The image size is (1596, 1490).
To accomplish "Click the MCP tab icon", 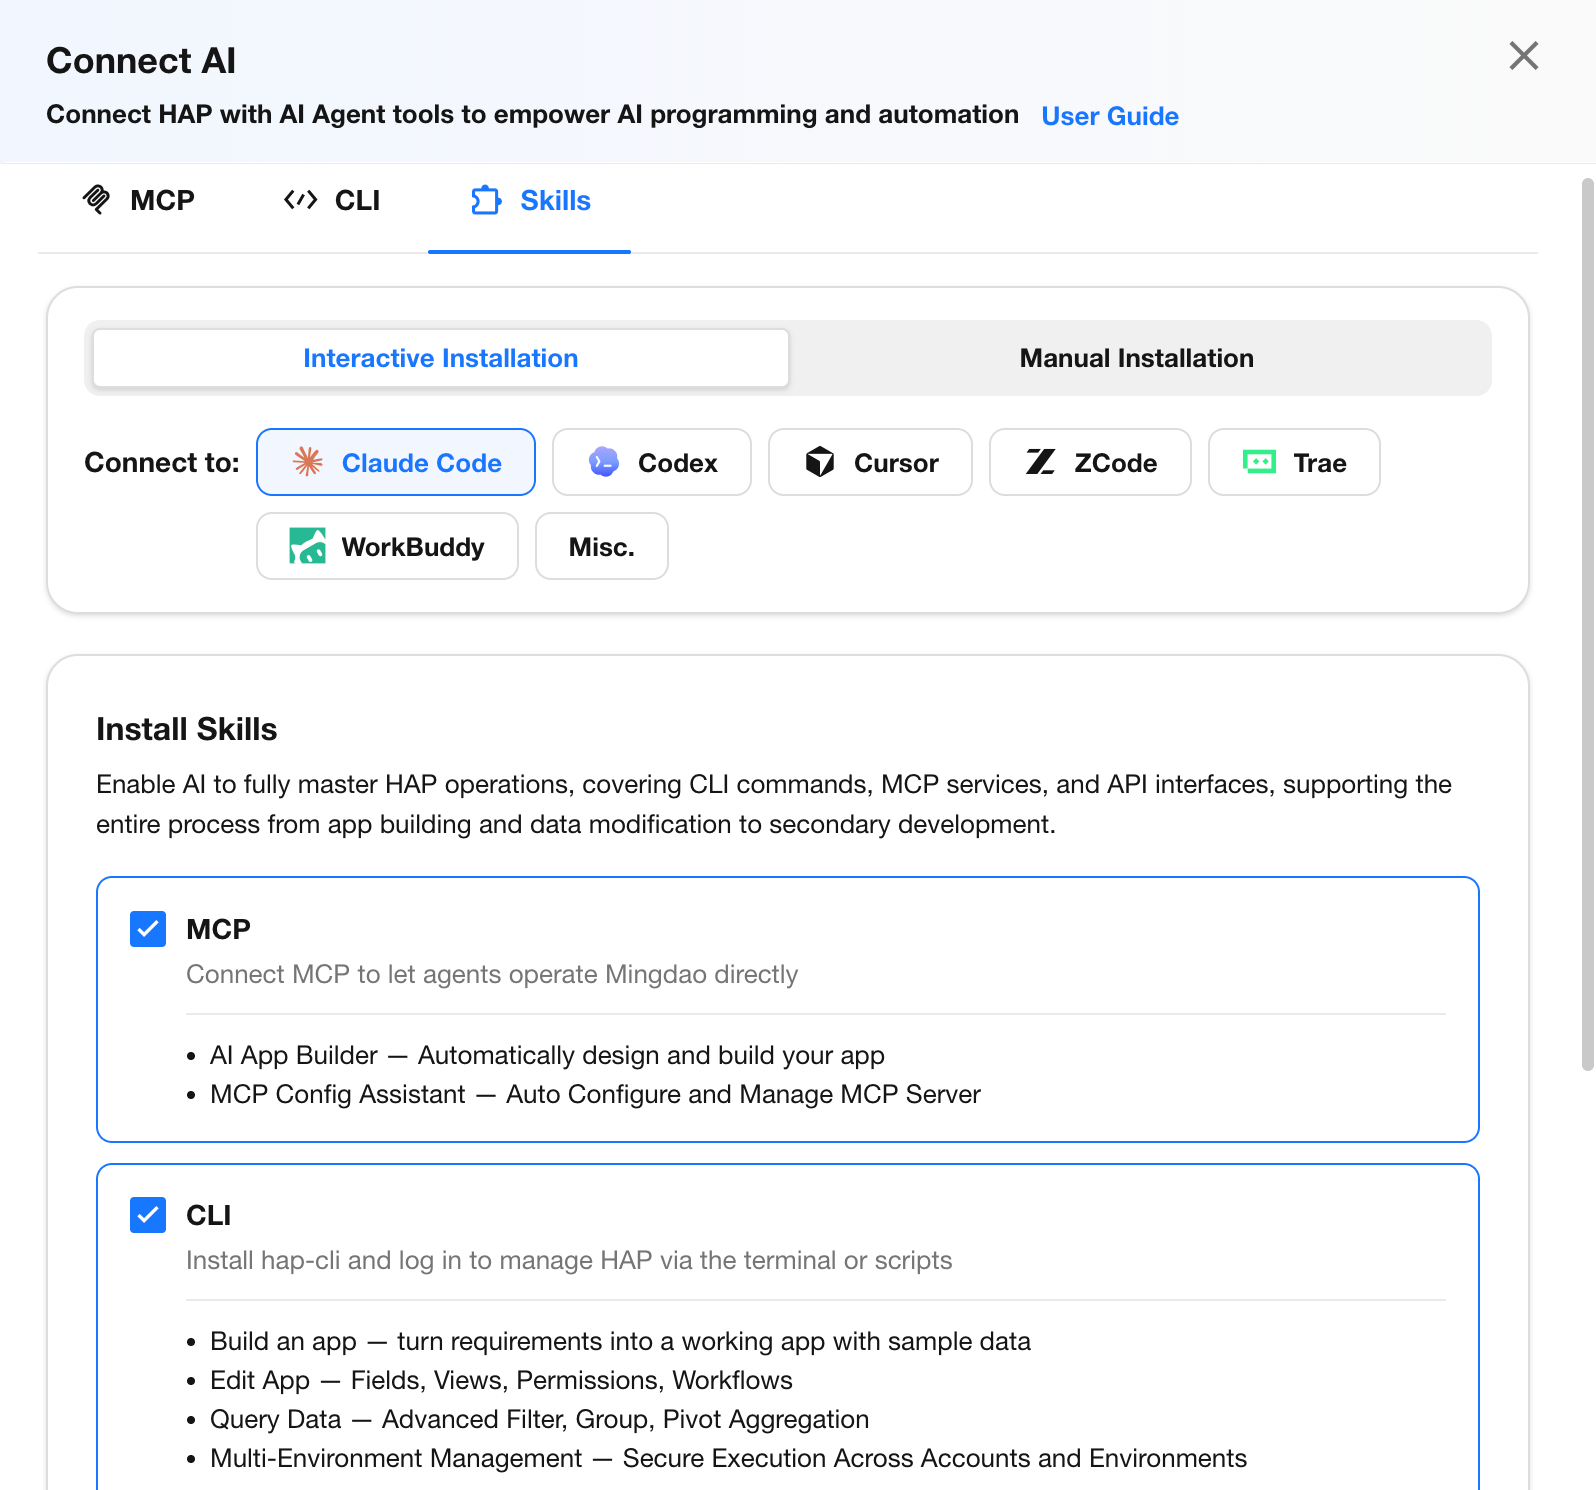I will (x=96, y=200).
